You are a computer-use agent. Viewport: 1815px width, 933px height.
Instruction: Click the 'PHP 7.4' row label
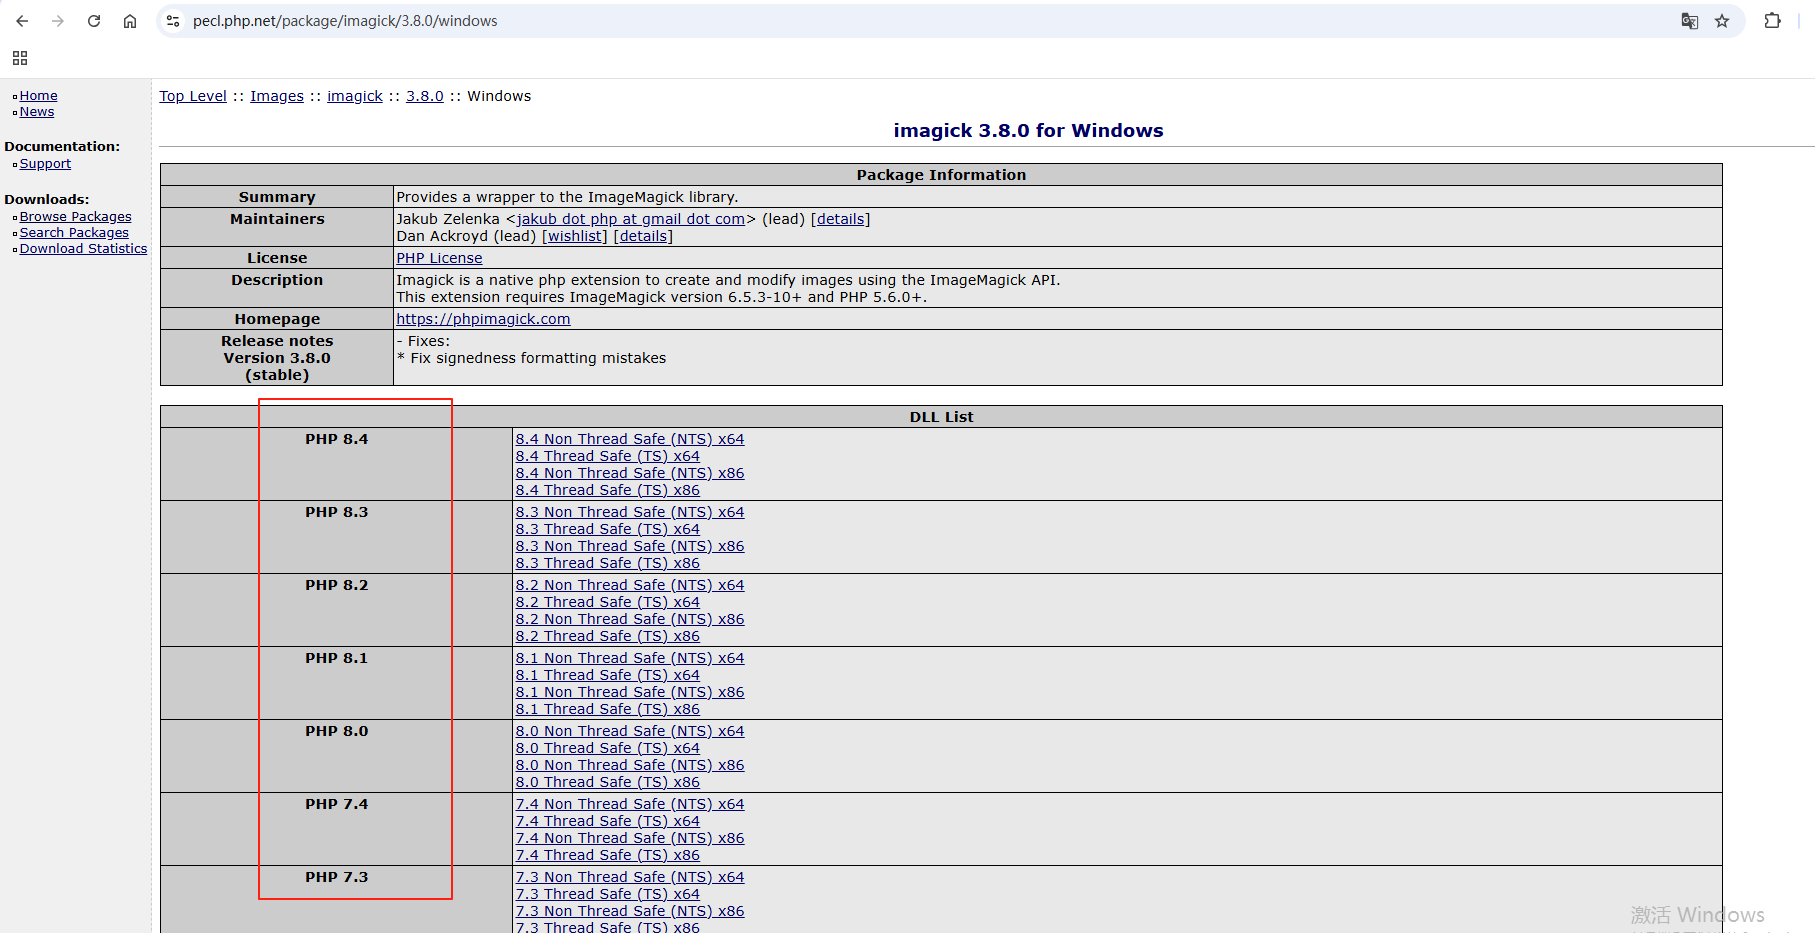tap(337, 804)
